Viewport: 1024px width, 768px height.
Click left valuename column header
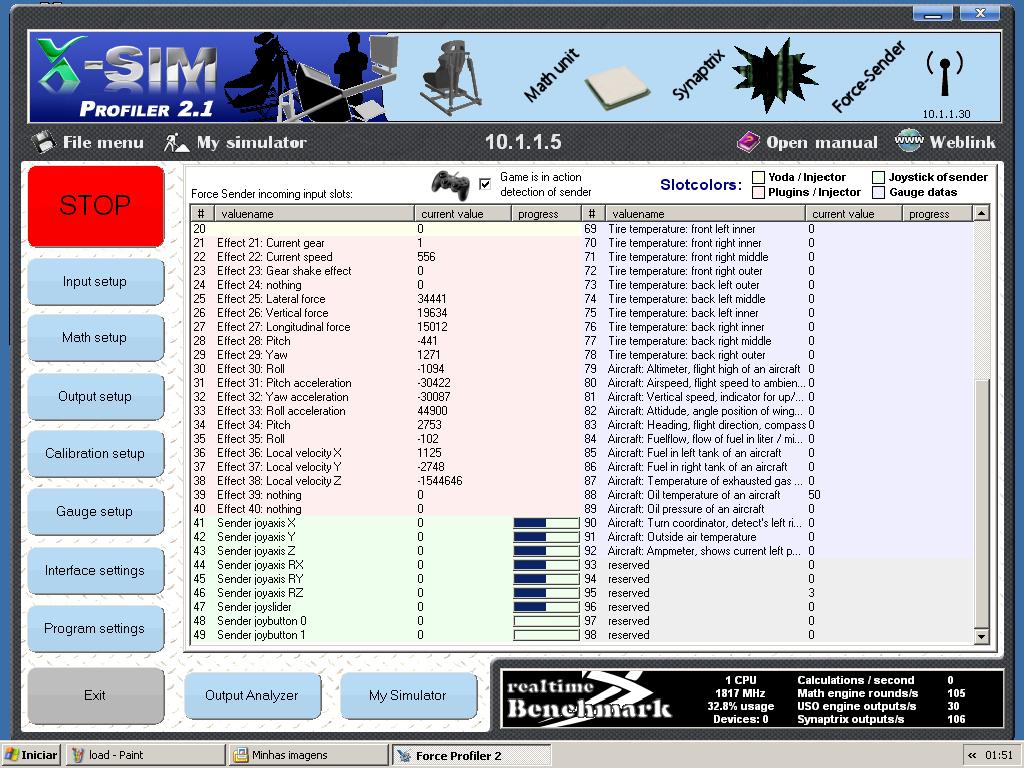point(313,214)
